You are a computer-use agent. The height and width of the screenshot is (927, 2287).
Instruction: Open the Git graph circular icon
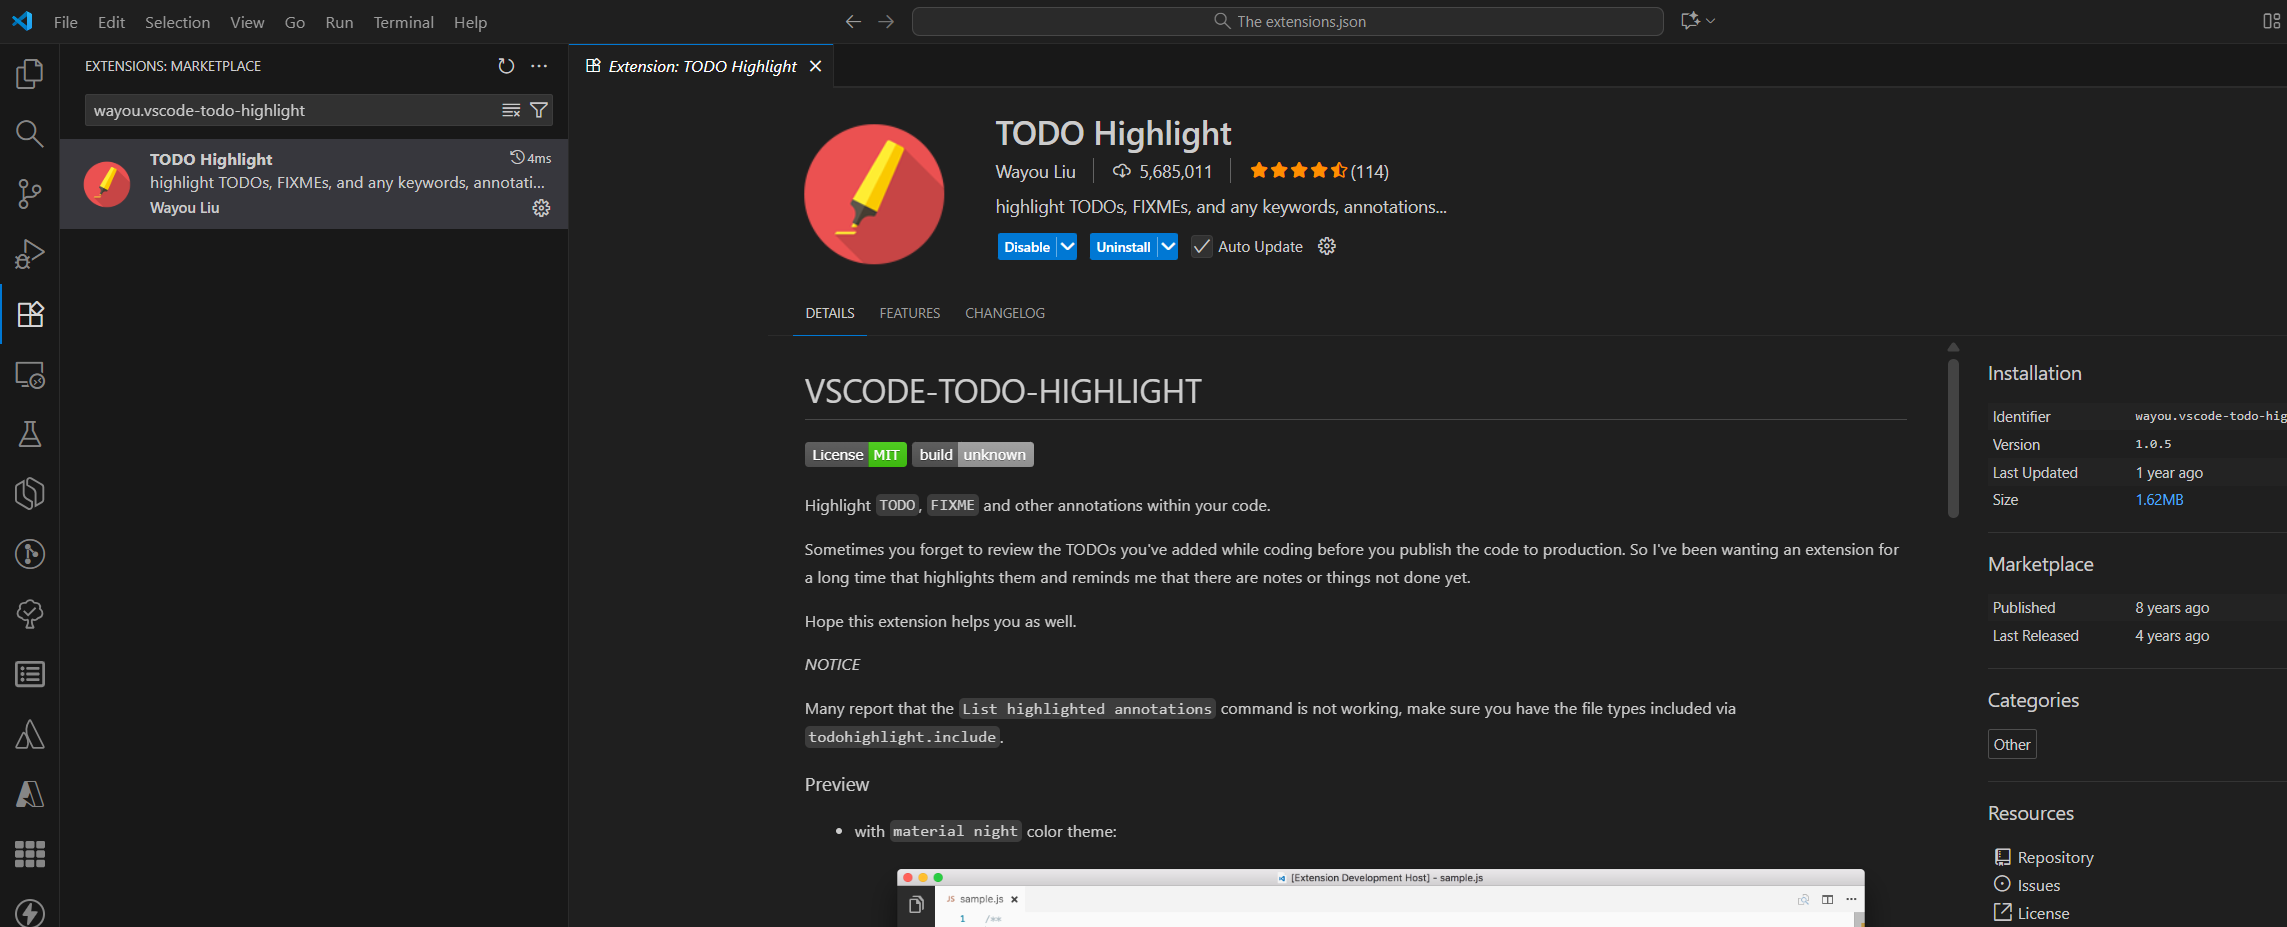point(30,554)
